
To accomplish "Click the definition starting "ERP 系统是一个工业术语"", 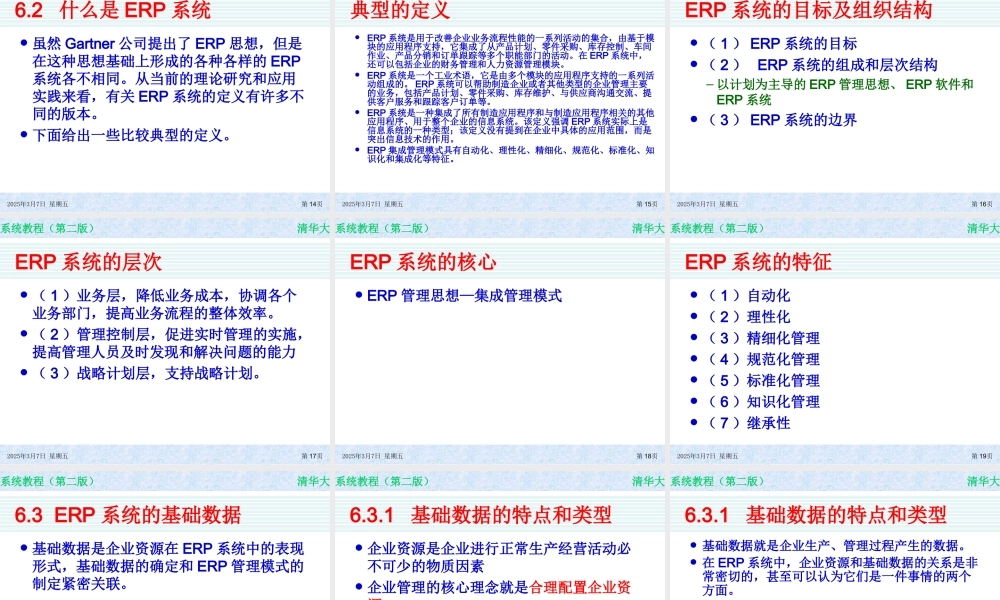I will coord(510,88).
